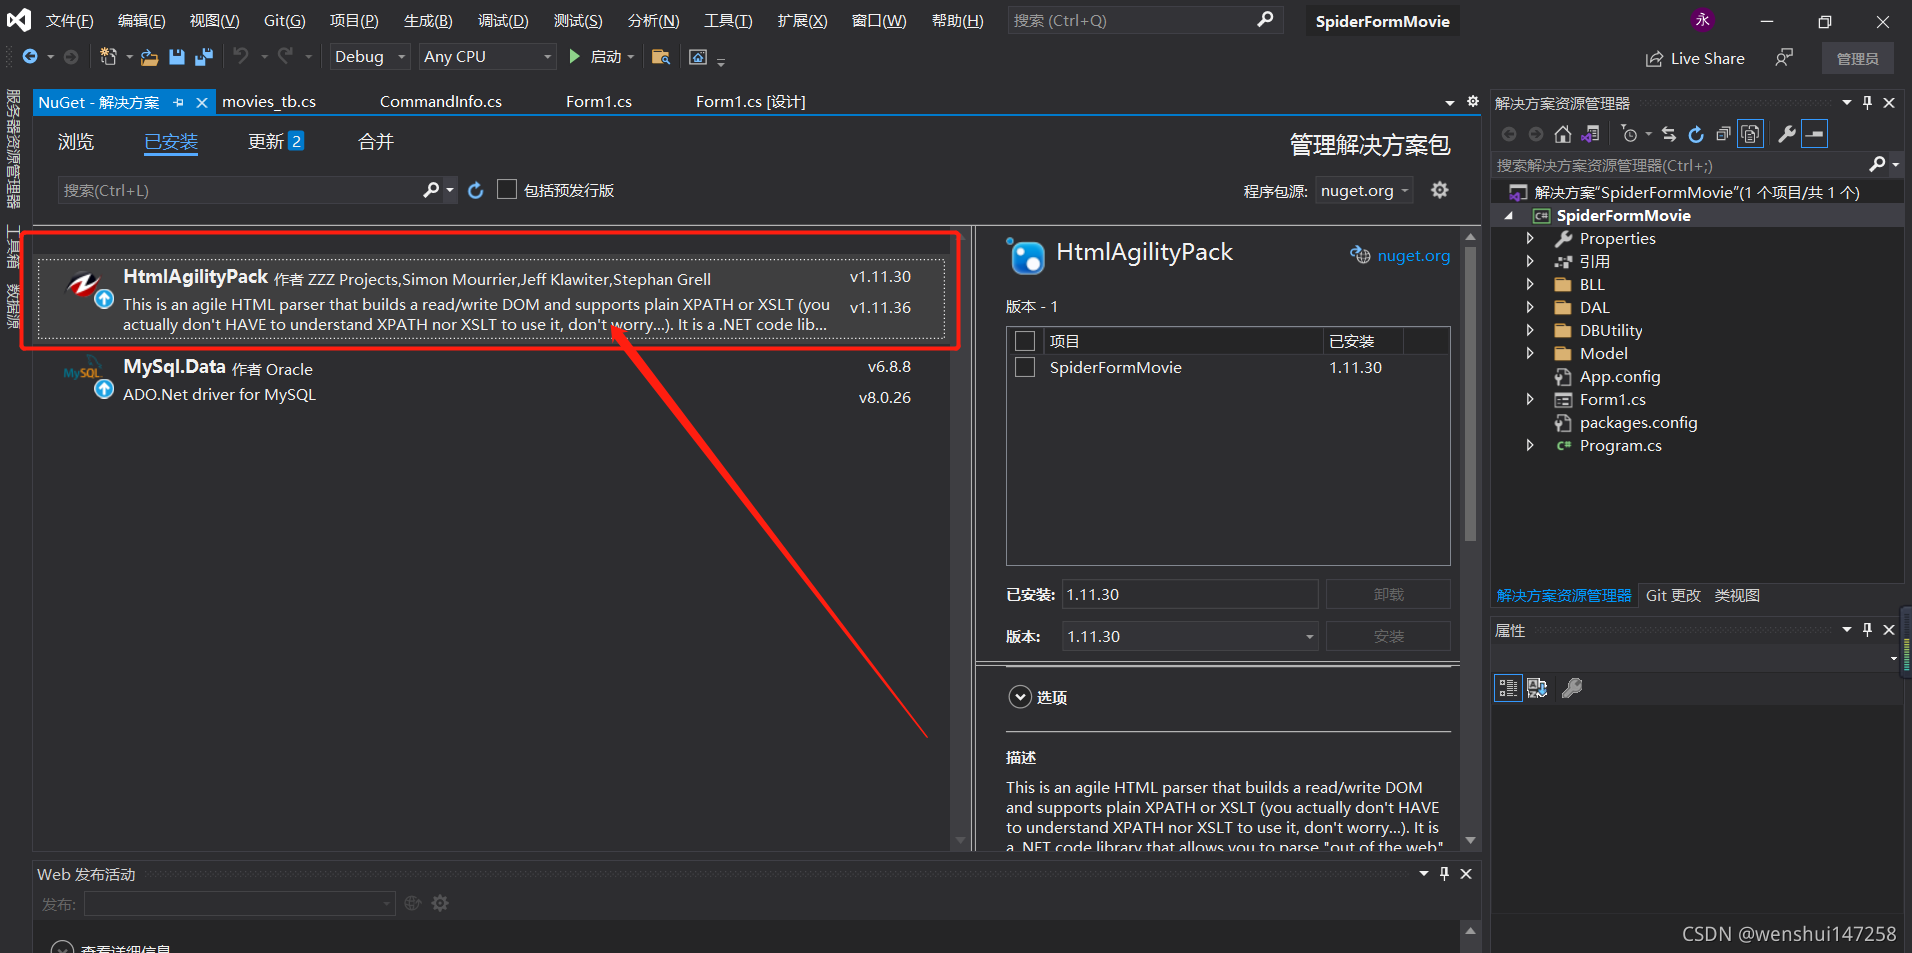Click pending changes filter clock icon
Image resolution: width=1912 pixels, height=953 pixels.
pos(1630,134)
